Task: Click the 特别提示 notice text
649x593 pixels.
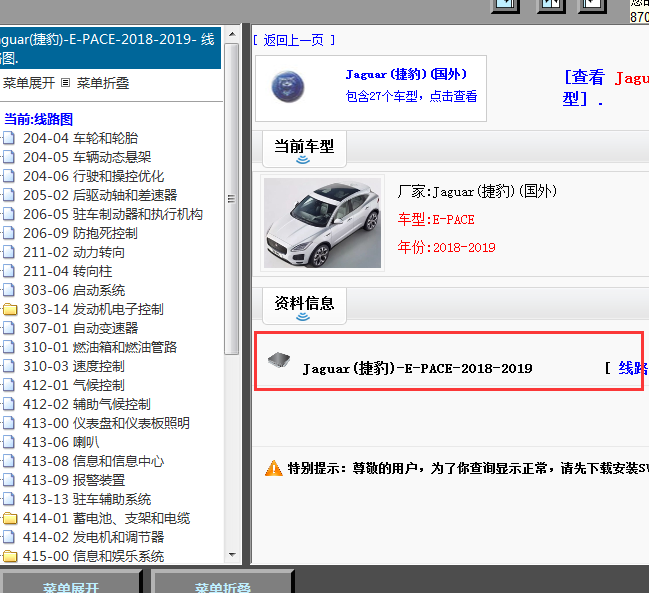Action: 468,468
